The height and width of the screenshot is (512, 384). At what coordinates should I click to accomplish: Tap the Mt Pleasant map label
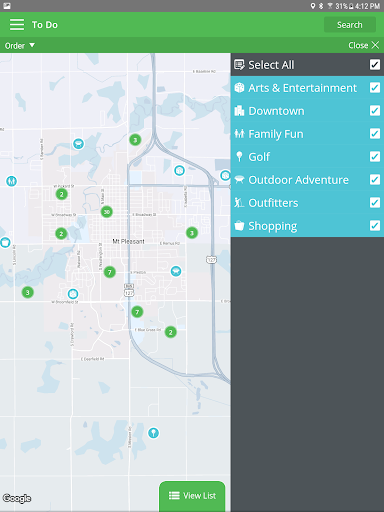click(x=128, y=241)
